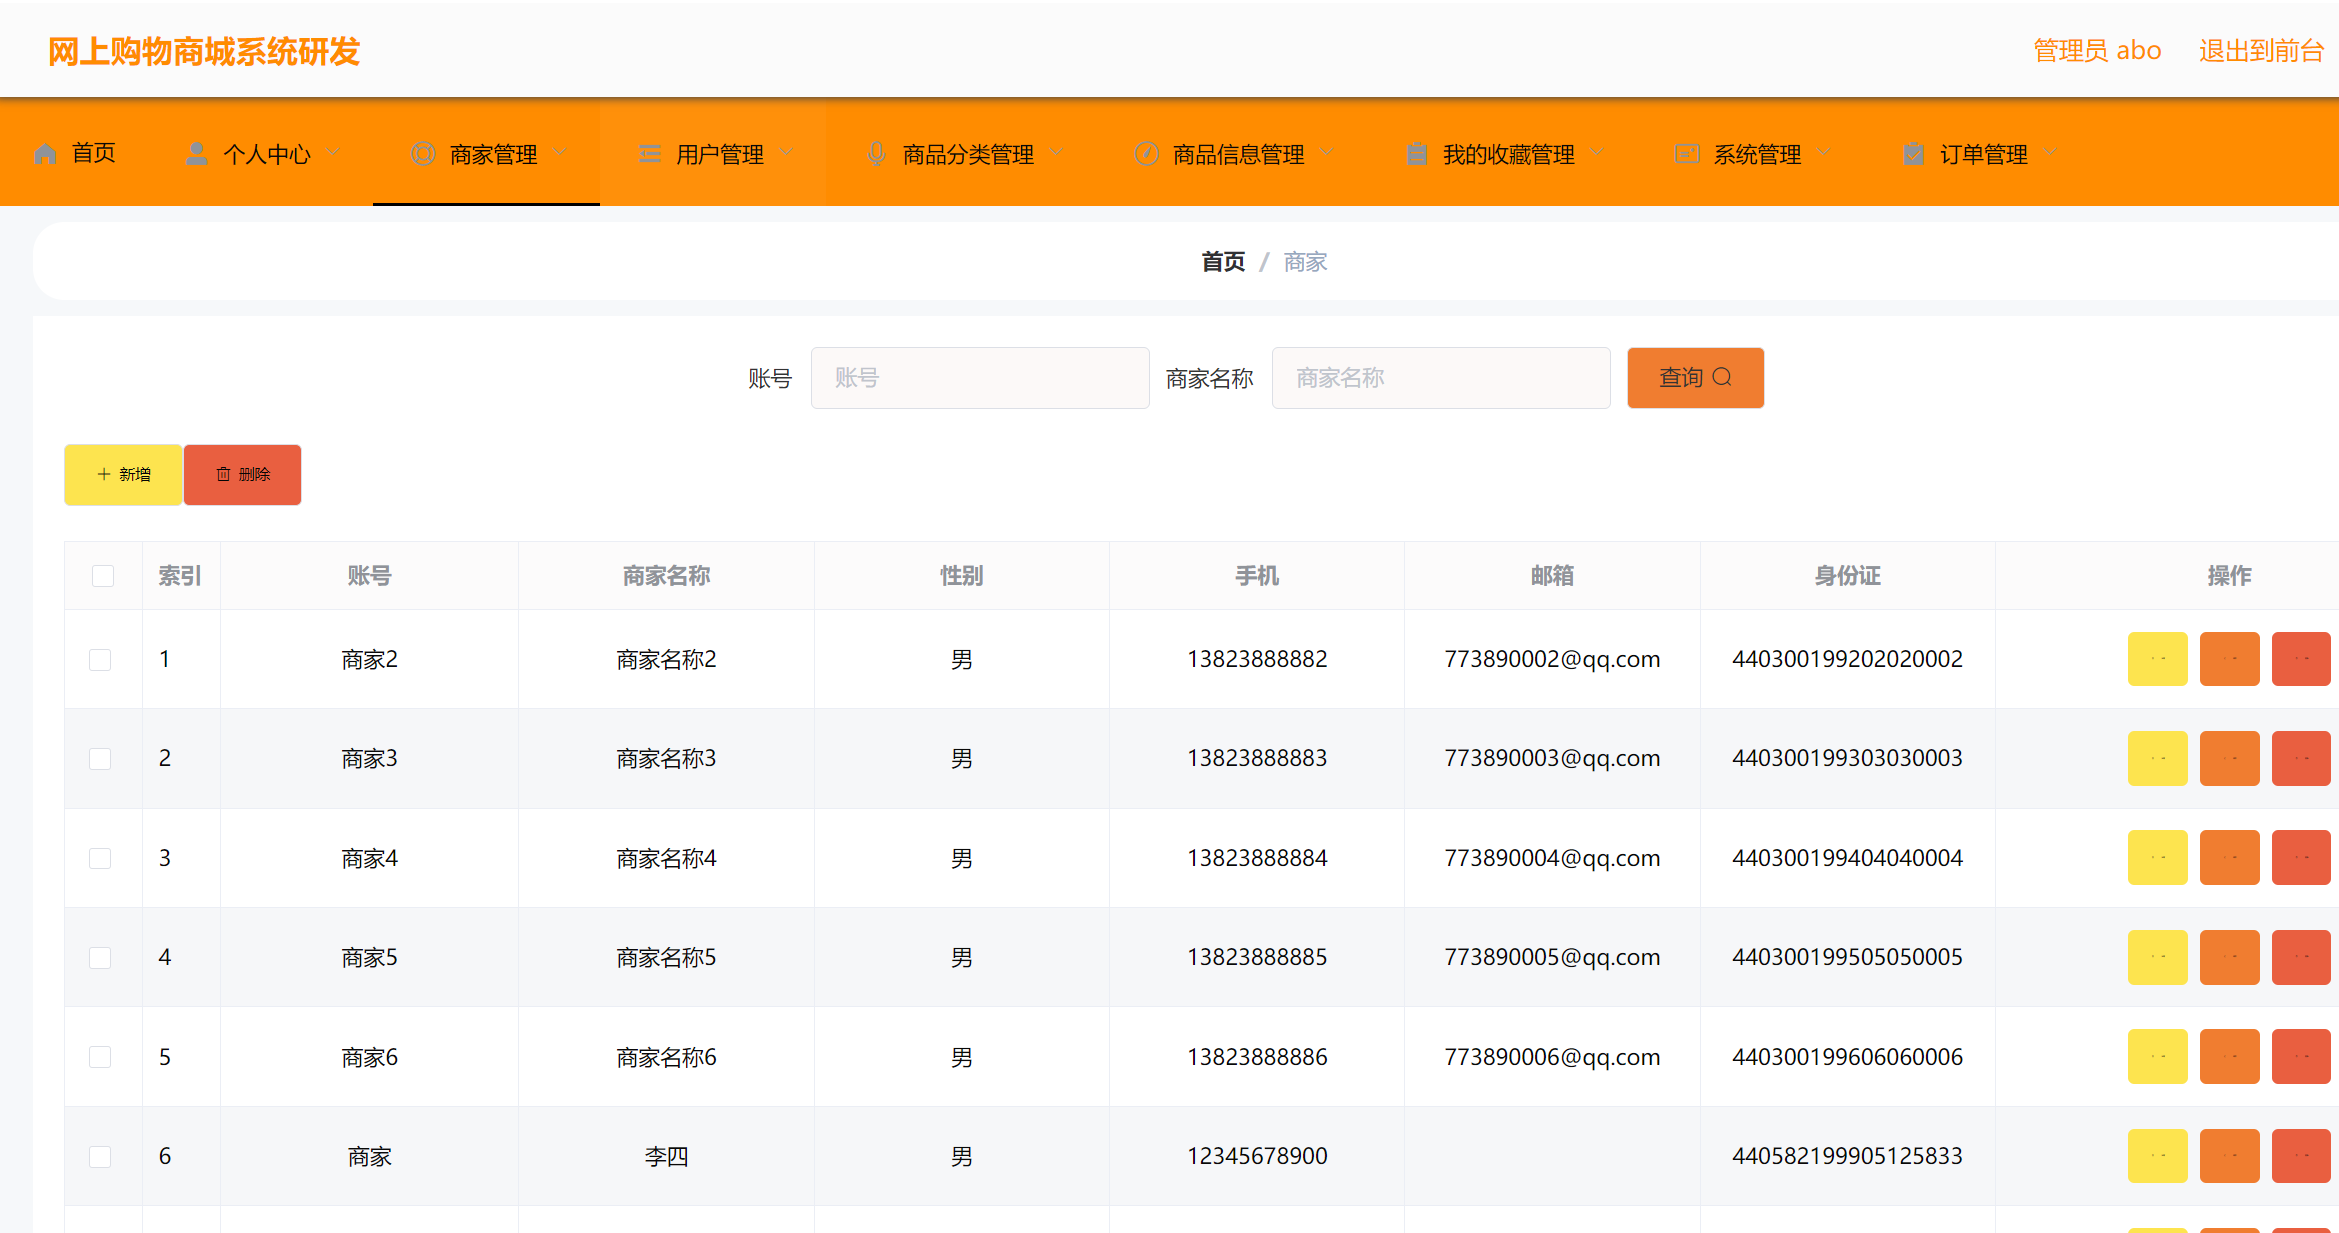This screenshot has height=1233, width=2339.
Task: Click the microphone icon of 商品分类管理
Action: [876, 152]
